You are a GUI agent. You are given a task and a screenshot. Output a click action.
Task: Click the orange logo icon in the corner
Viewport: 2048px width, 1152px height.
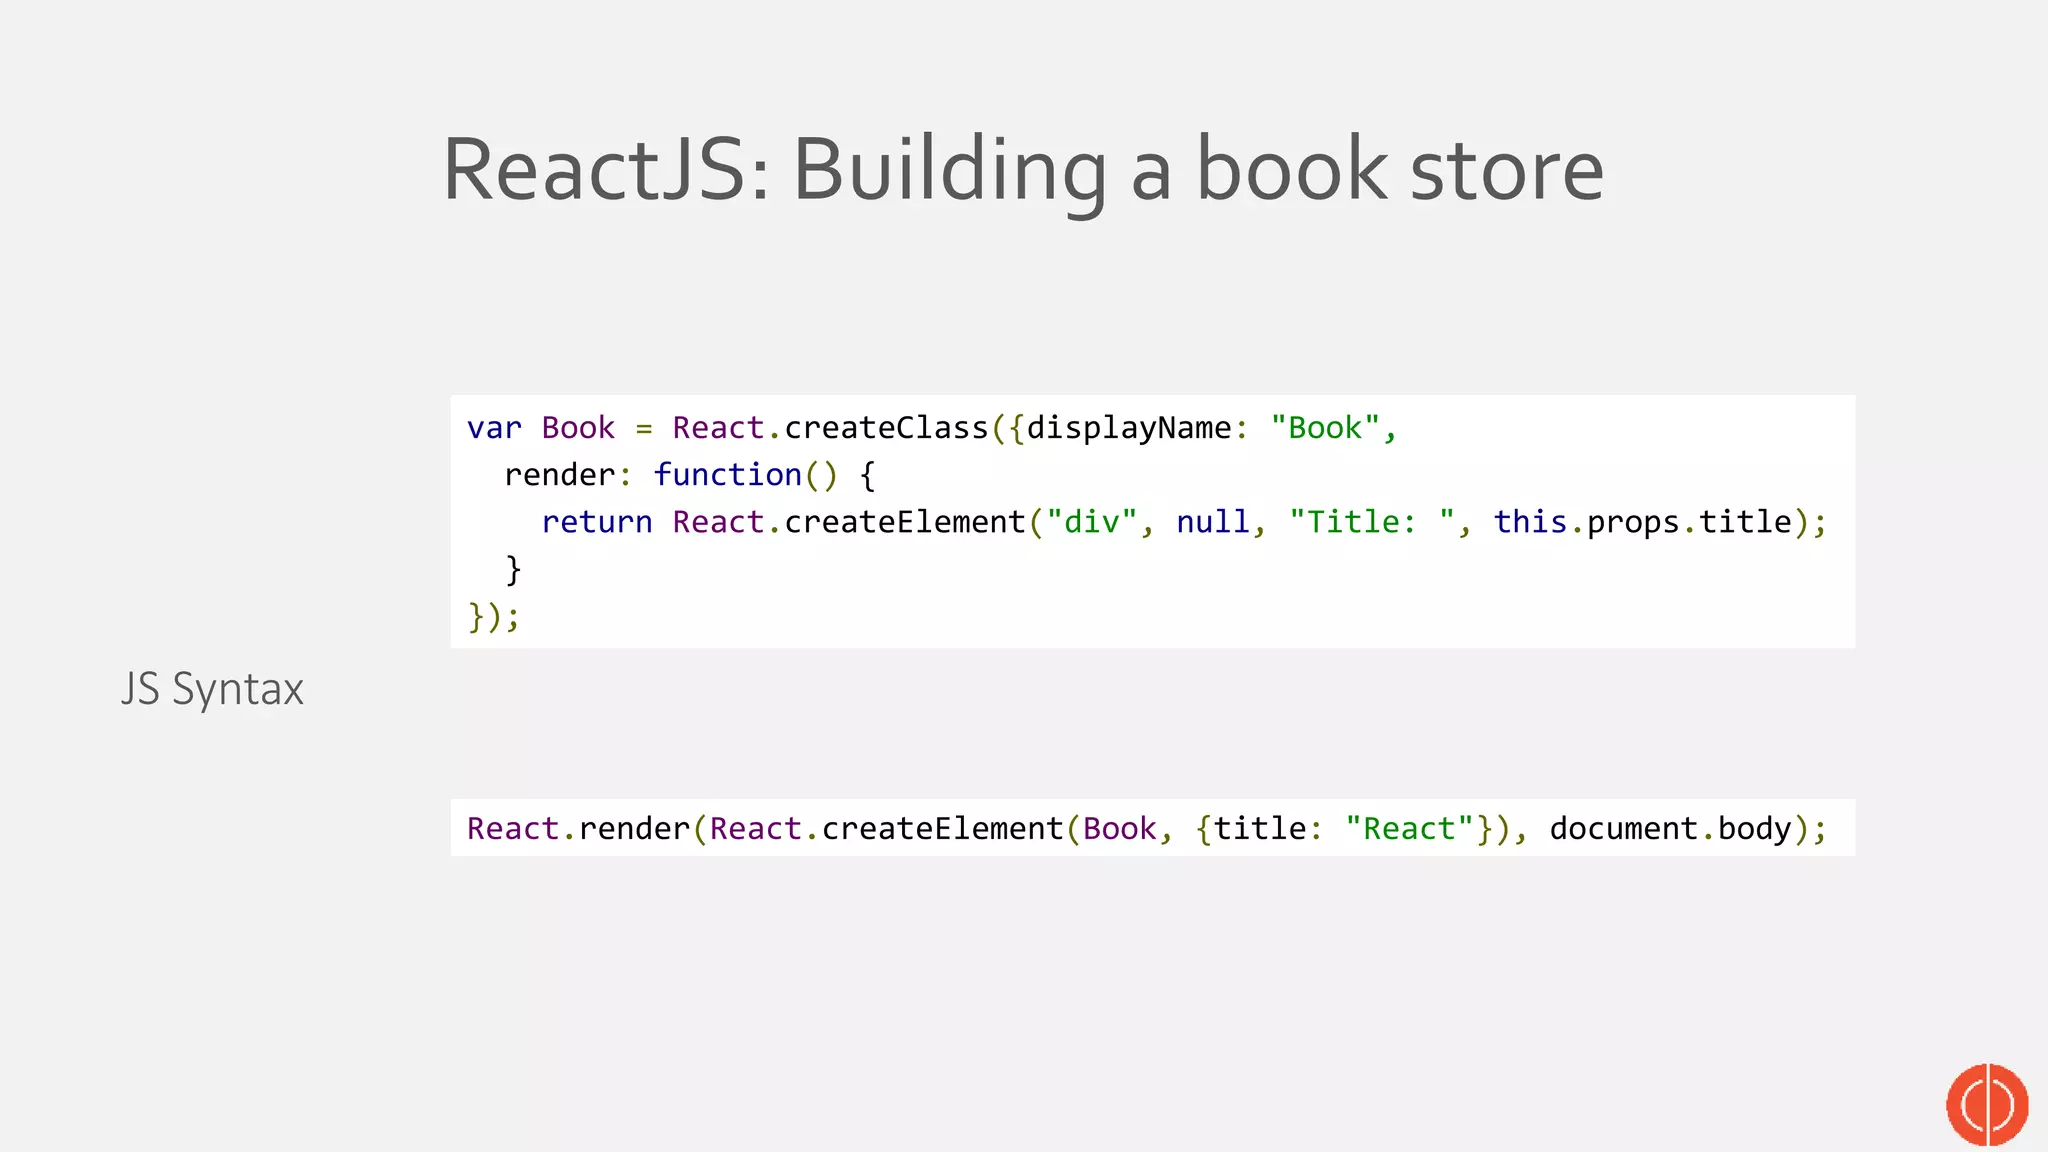pyautogui.click(x=1987, y=1105)
